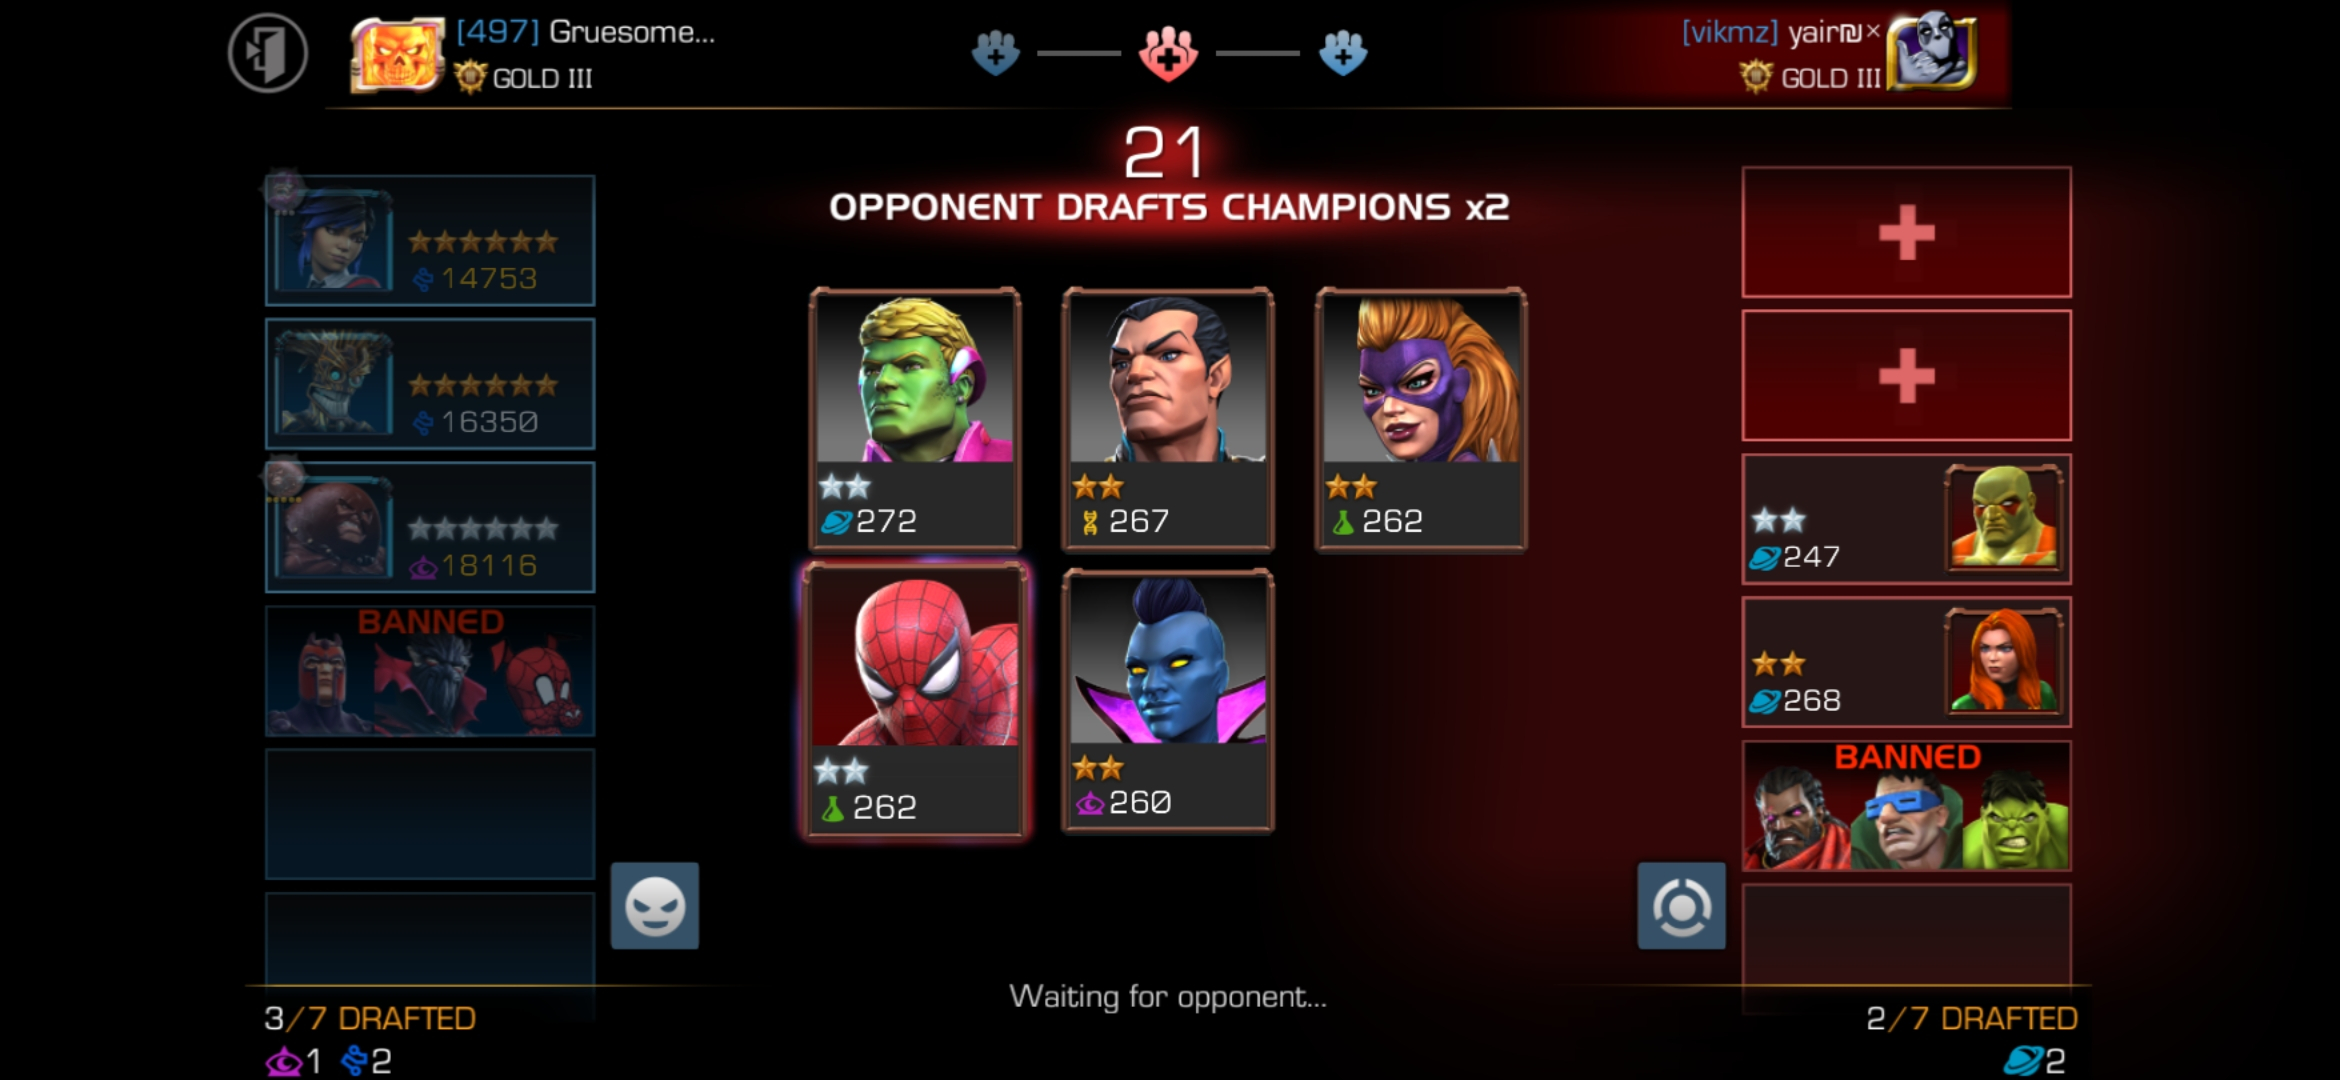Open Gruesome player's flaming skull avatar
The width and height of the screenshot is (2340, 1080).
click(x=397, y=54)
